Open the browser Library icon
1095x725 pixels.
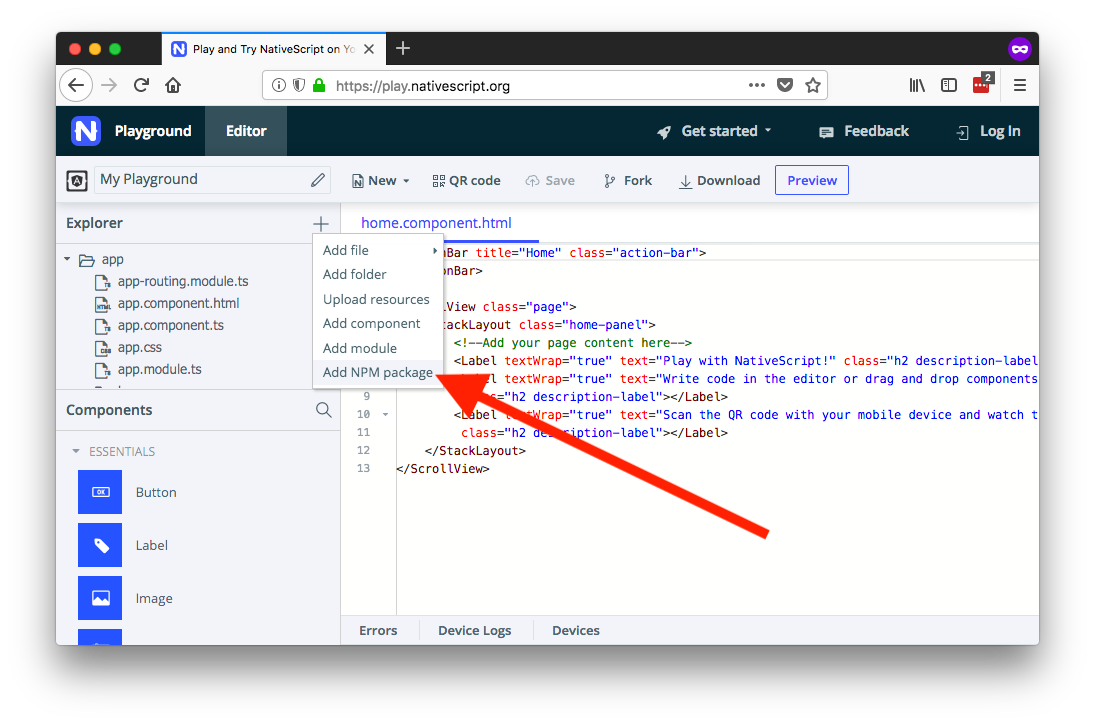(x=917, y=85)
